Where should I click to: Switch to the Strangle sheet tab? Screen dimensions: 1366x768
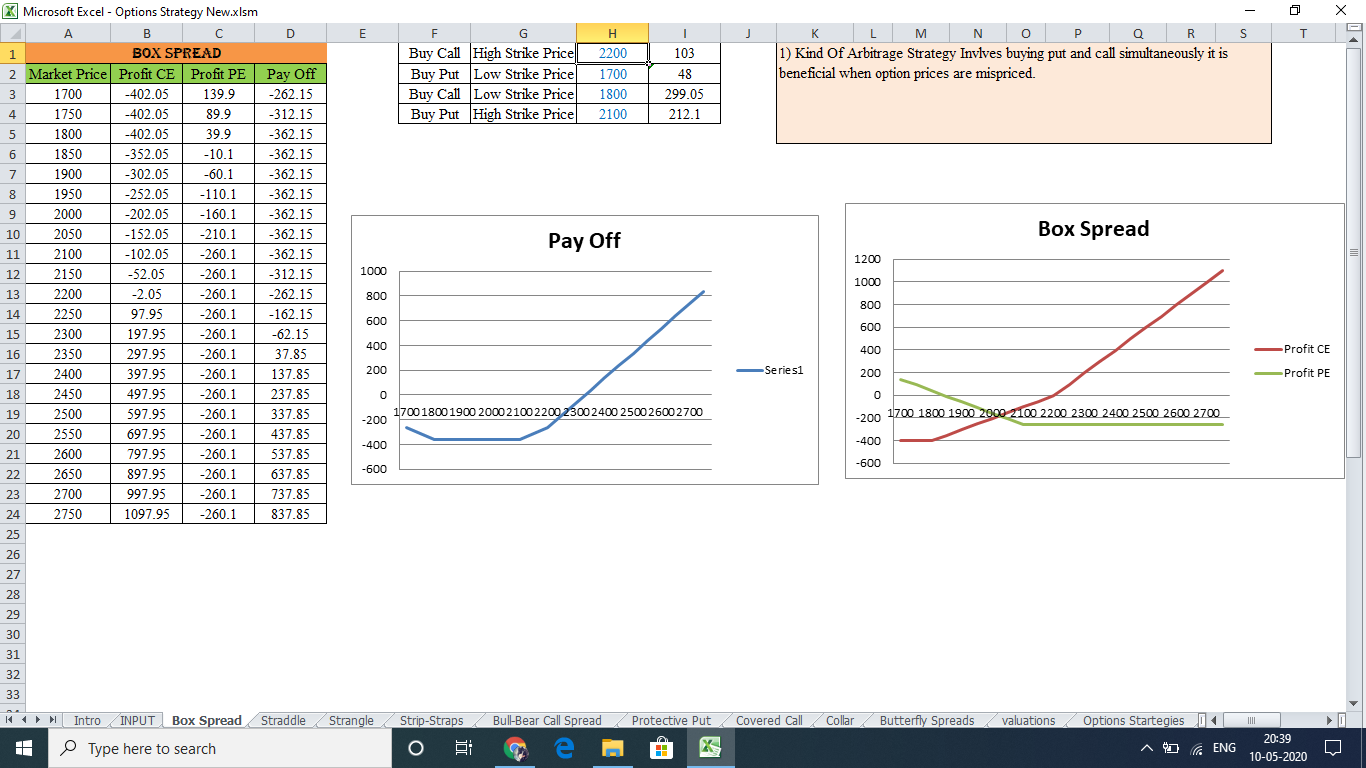point(351,720)
